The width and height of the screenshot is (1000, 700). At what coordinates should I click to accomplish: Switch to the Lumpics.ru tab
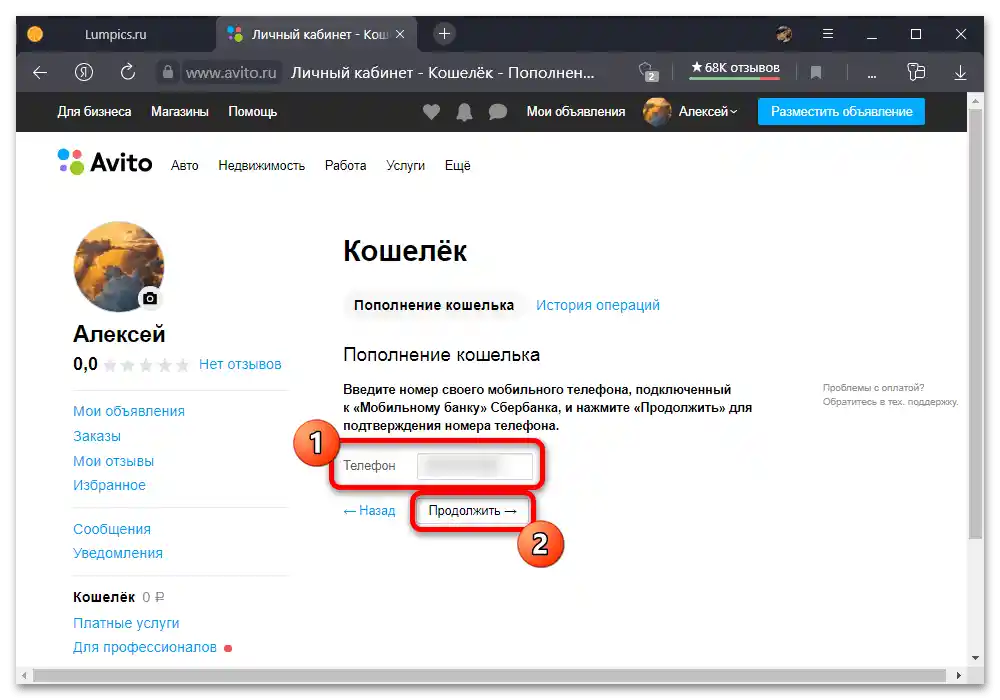[x=115, y=34]
